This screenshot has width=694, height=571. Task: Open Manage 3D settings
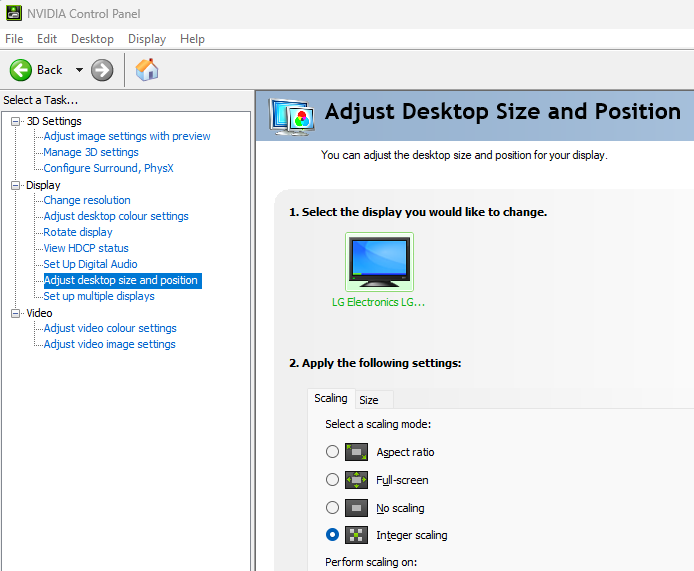91,152
